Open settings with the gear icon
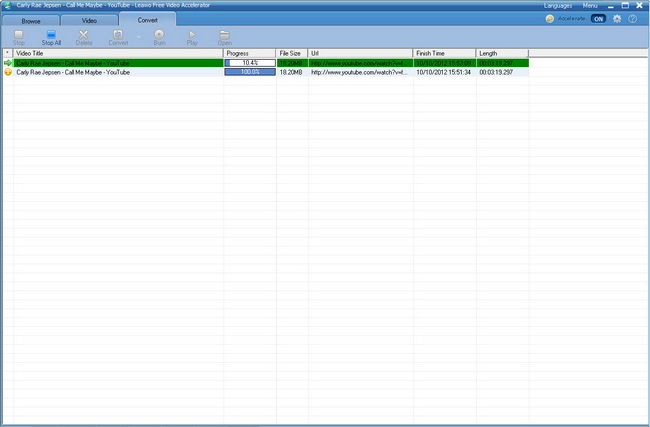Image resolution: width=650 pixels, height=427 pixels. [617, 19]
